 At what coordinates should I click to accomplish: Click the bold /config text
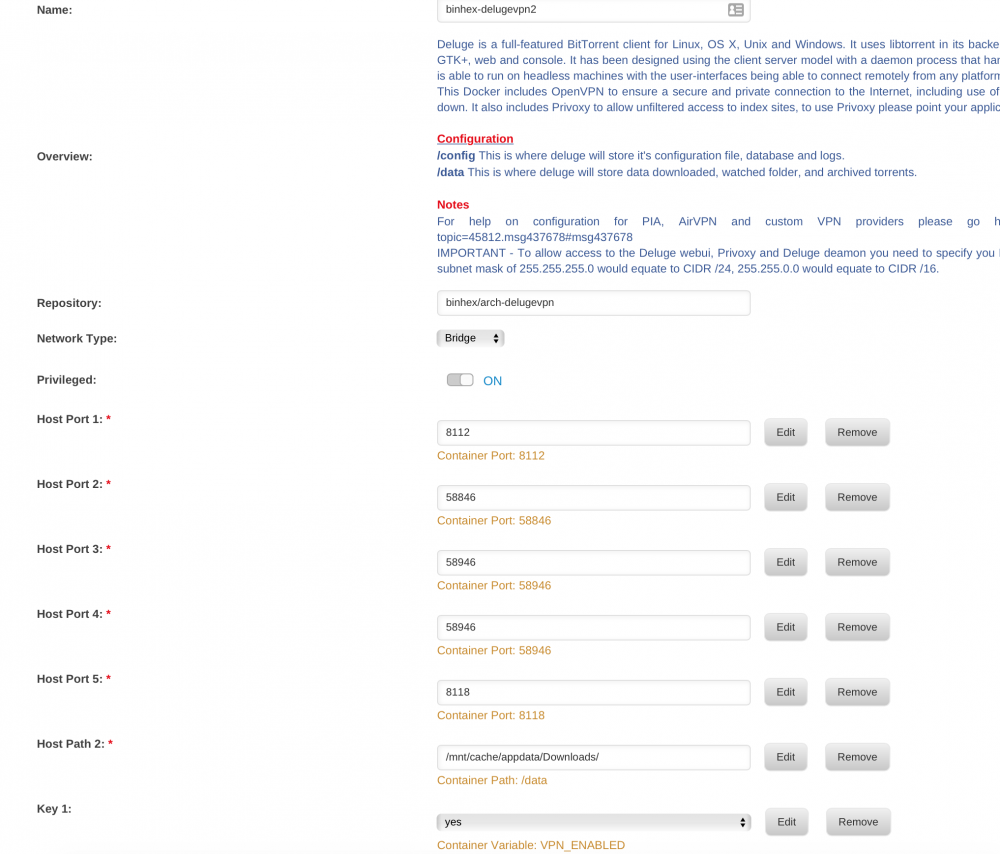pos(456,156)
